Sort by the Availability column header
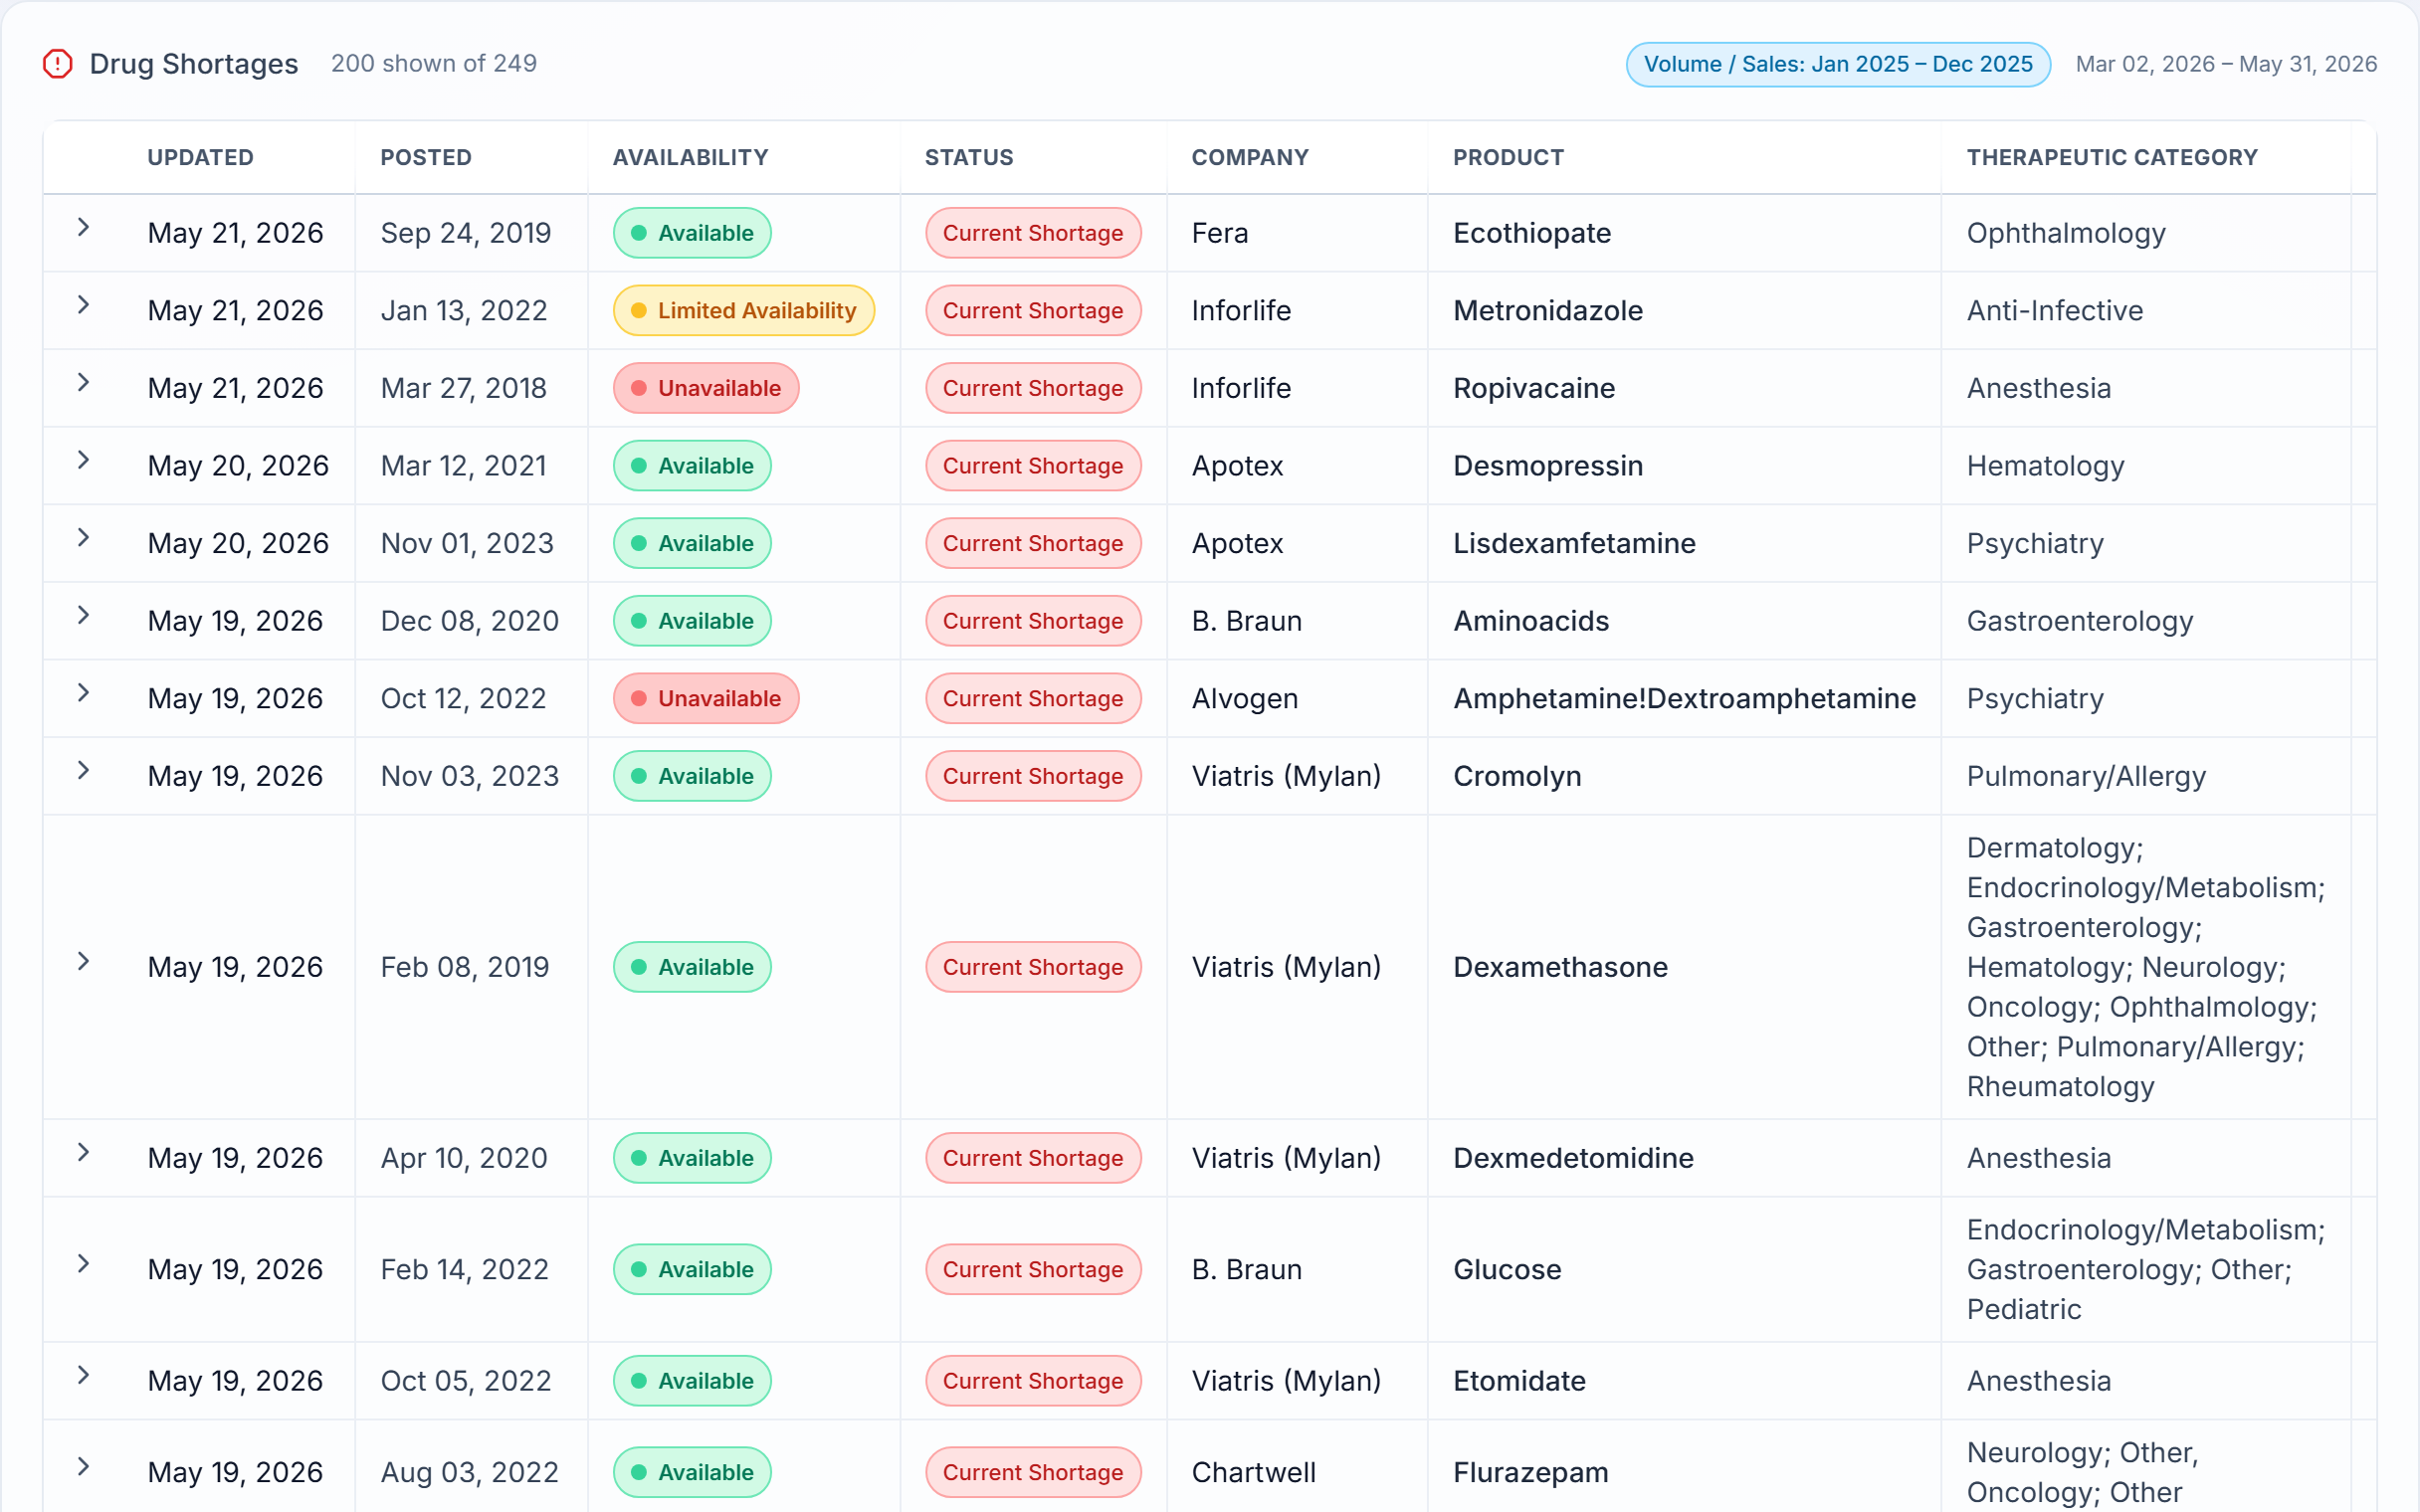Viewport: 2420px width, 1512px height. tap(690, 157)
